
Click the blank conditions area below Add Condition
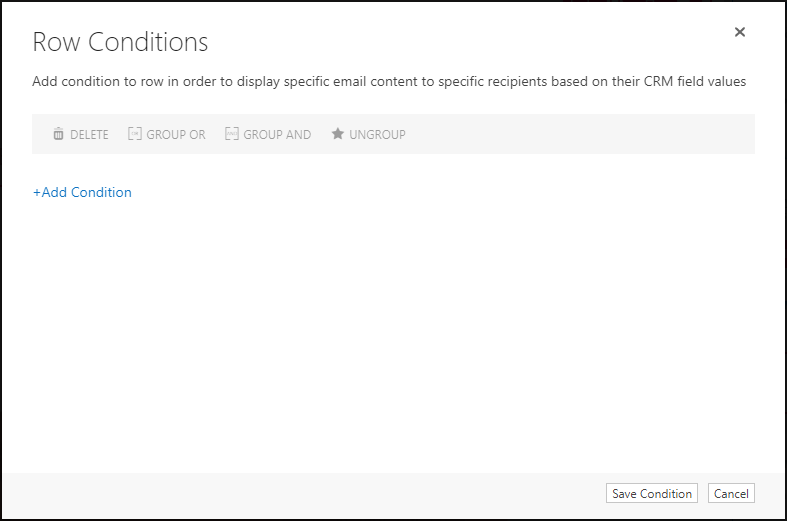pos(394,331)
